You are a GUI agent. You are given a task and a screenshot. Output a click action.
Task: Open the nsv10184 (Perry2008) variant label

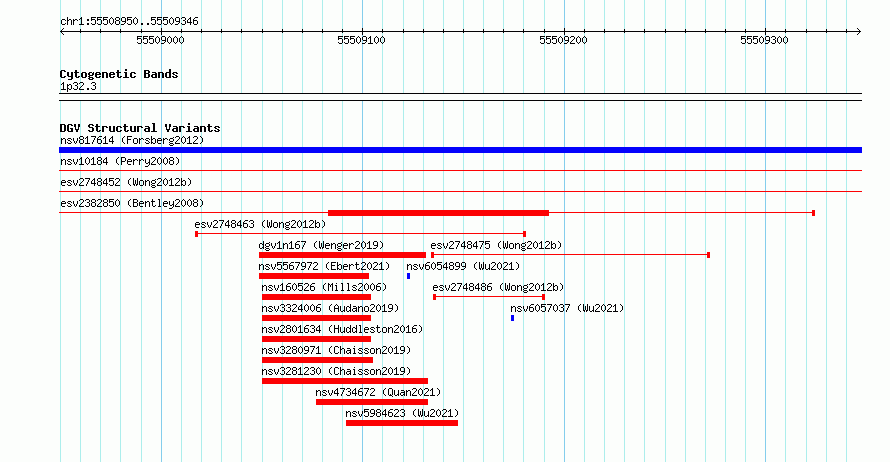pos(120,161)
